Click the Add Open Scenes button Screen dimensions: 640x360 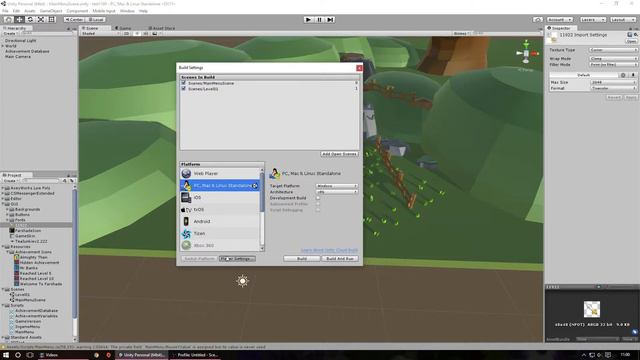[x=340, y=154]
